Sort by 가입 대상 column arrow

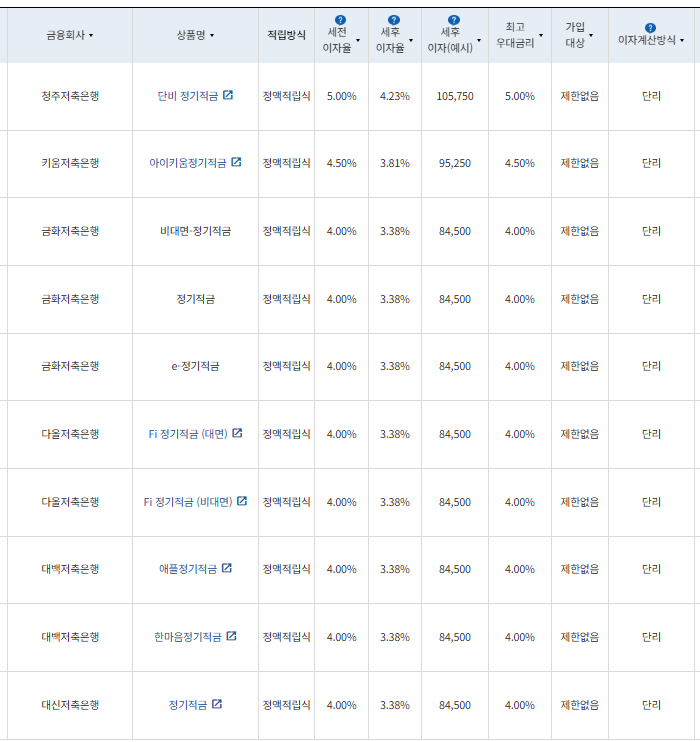pyautogui.click(x=591, y=35)
